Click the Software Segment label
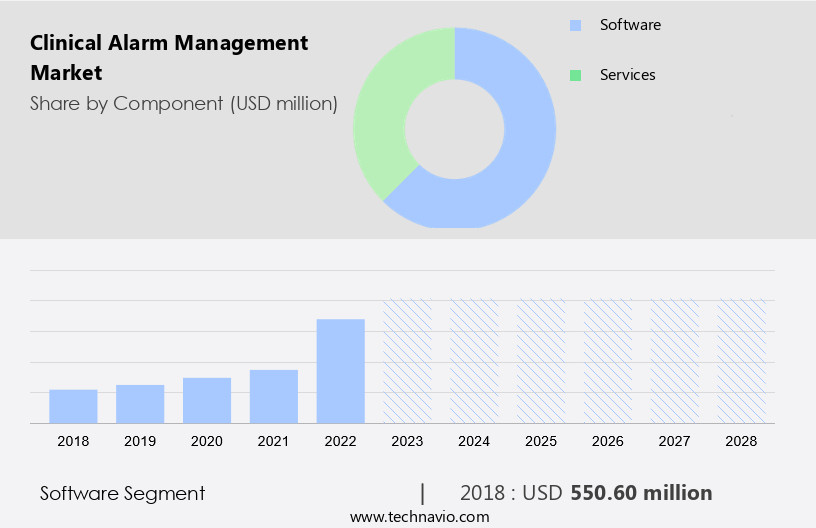 tap(122, 493)
